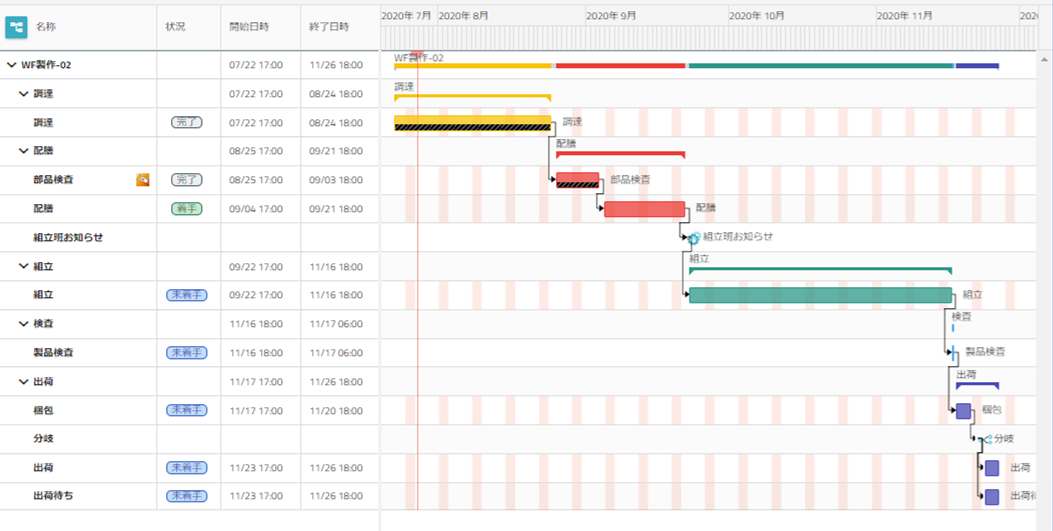Click the 未着手 badge on 製品検査 row
This screenshot has width=1053, height=531.
tap(186, 353)
